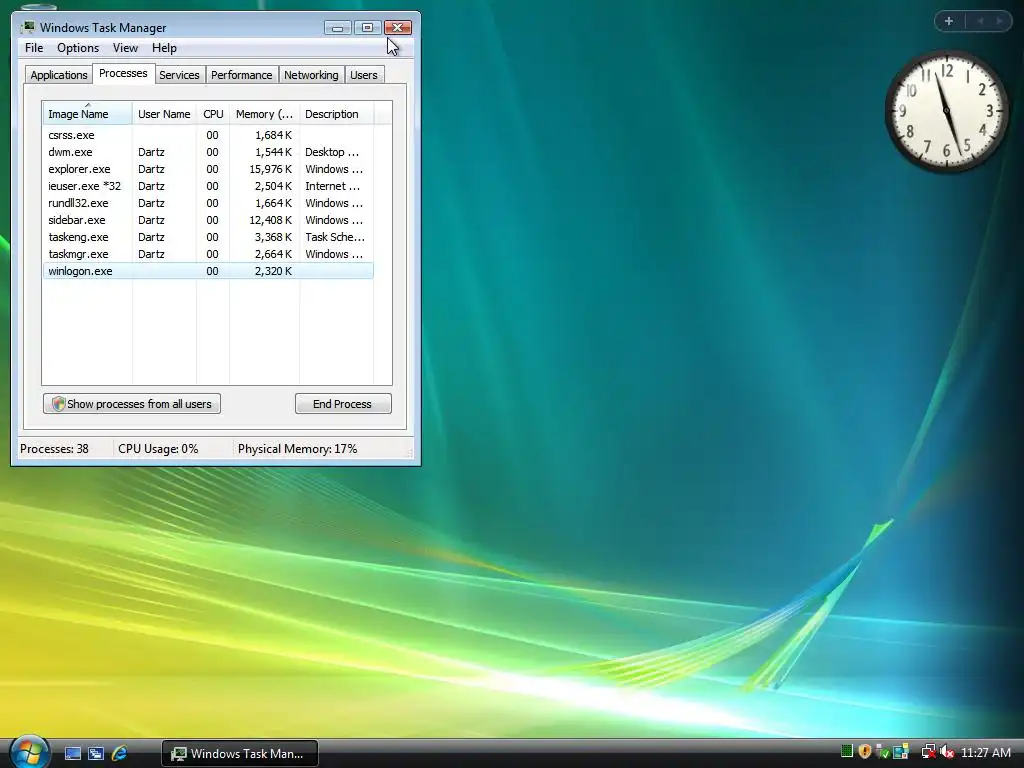
Task: Select the explorer.exe process row
Action: pos(208,169)
